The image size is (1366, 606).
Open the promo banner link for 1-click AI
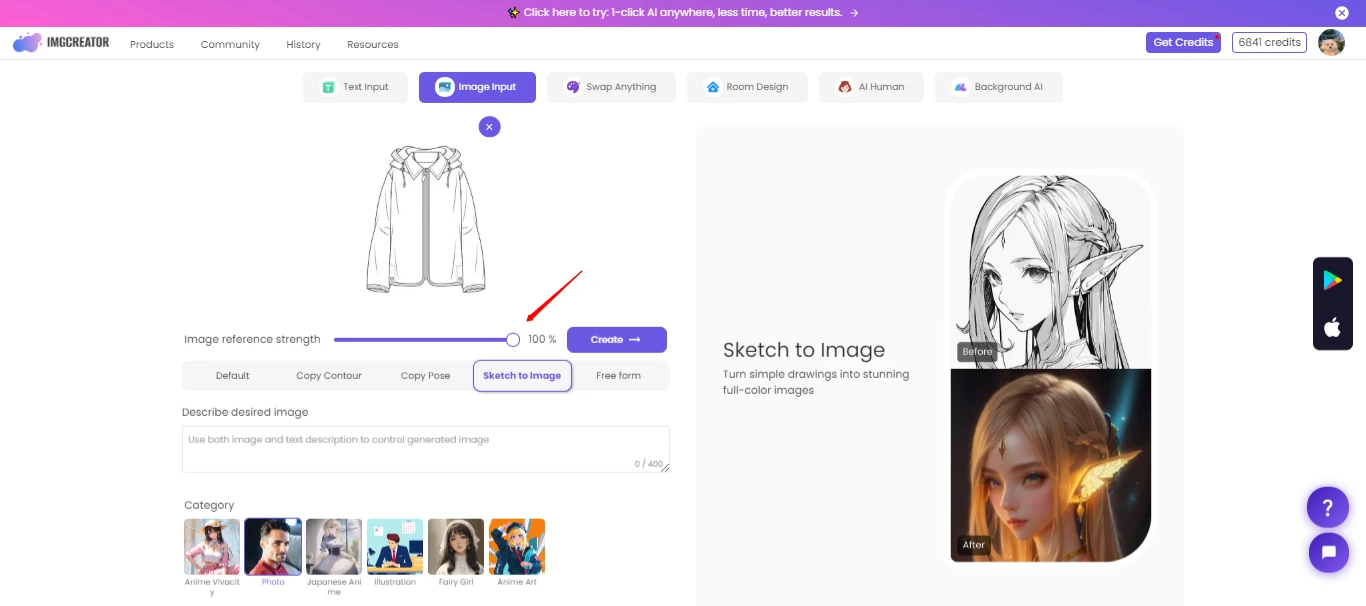coord(683,13)
